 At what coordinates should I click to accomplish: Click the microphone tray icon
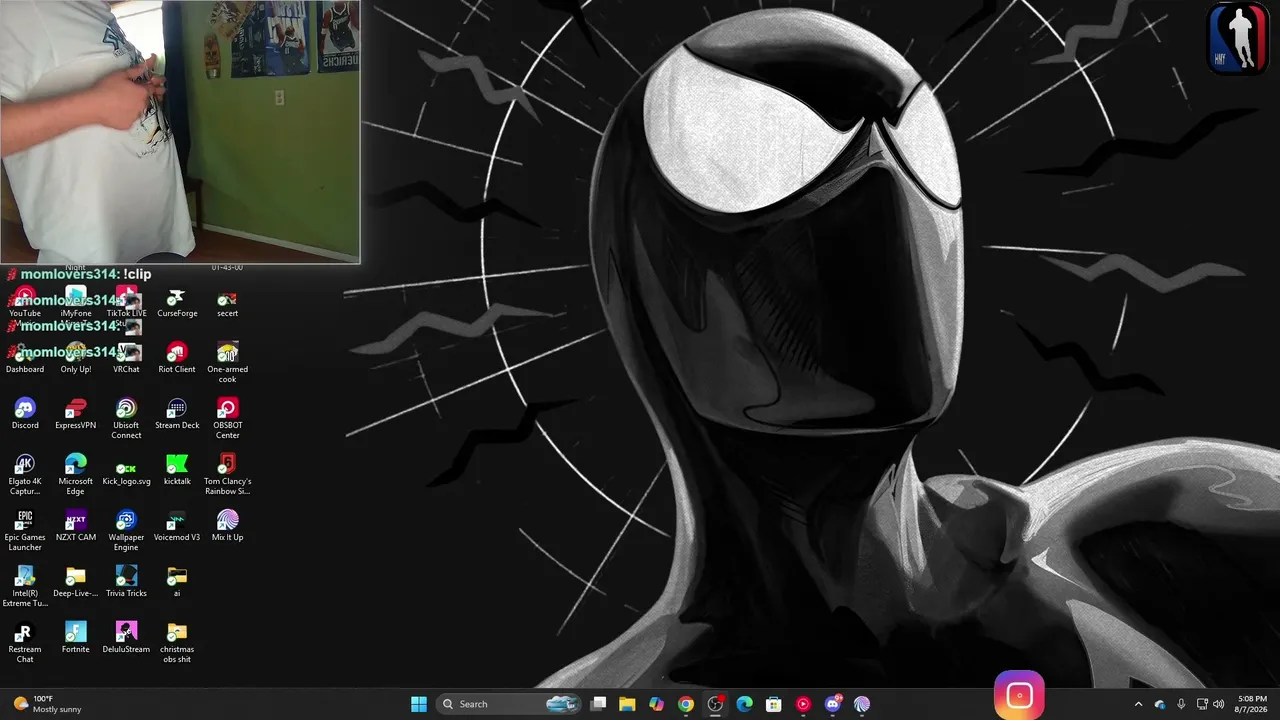[1181, 704]
